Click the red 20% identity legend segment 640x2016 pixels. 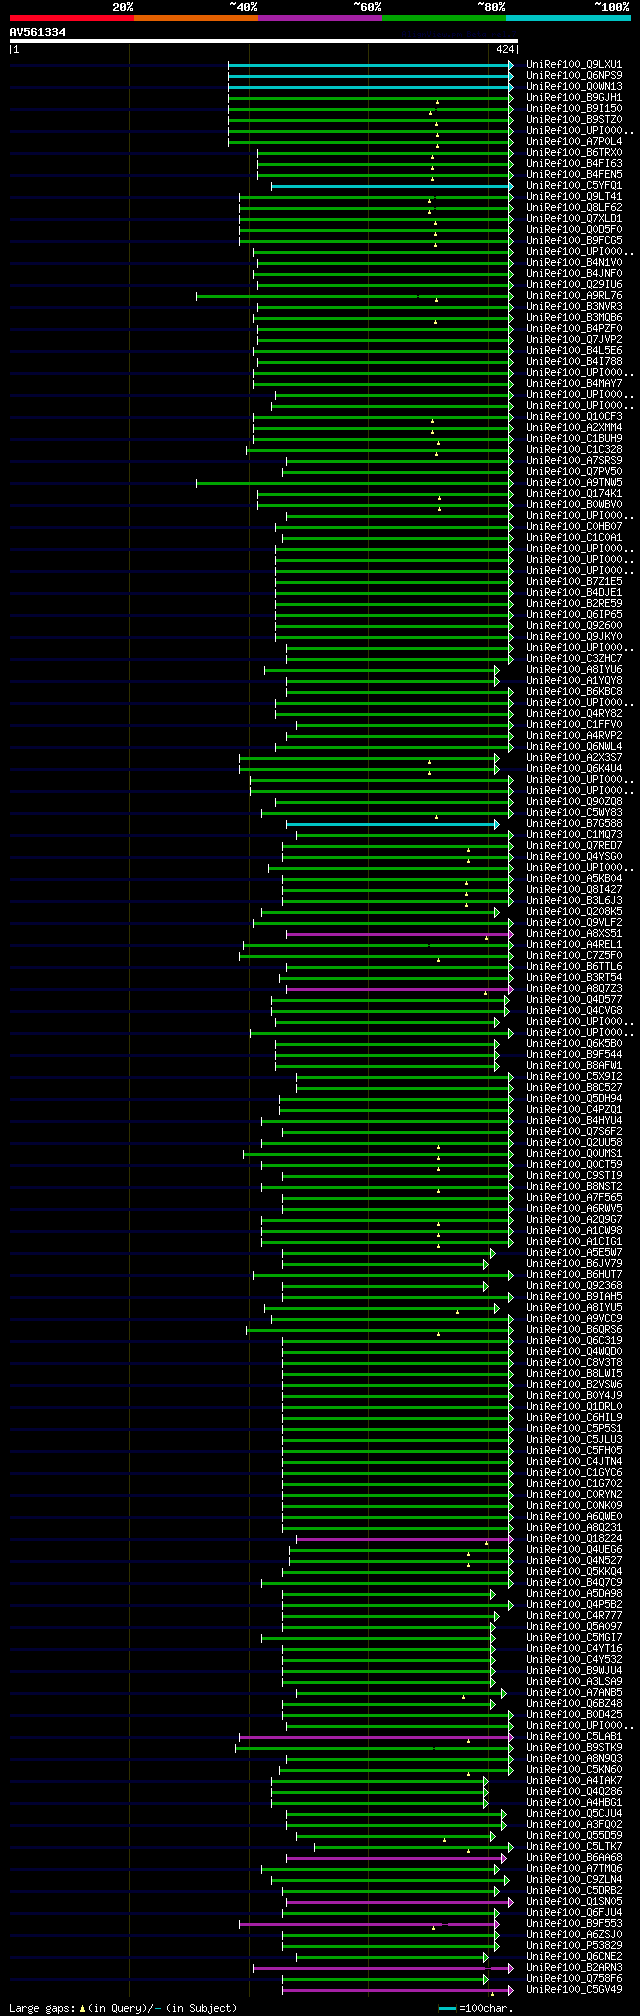(x=71, y=17)
